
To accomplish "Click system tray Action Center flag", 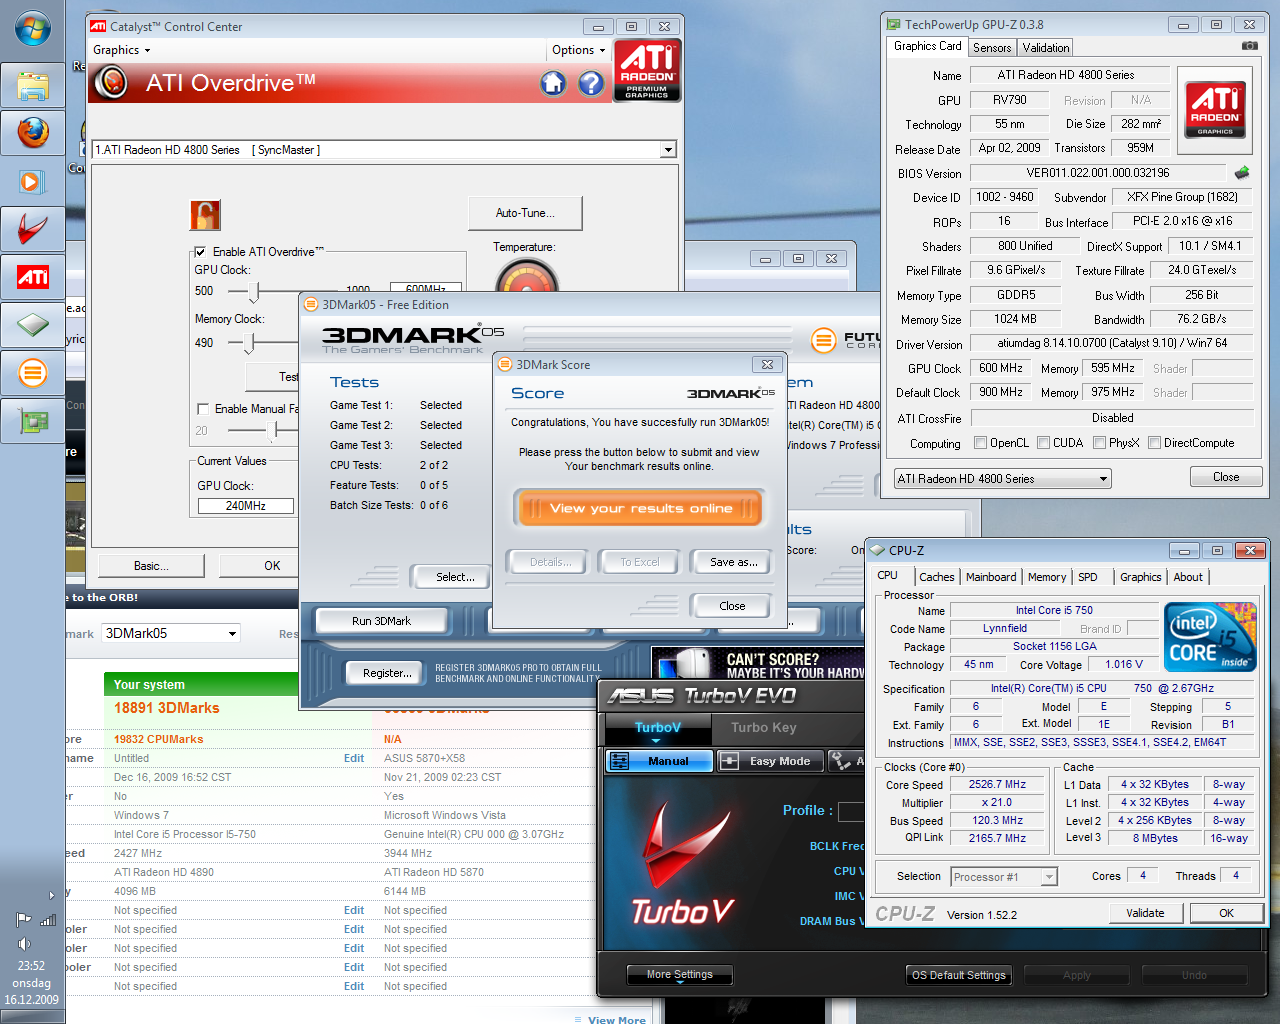I will tap(23, 920).
